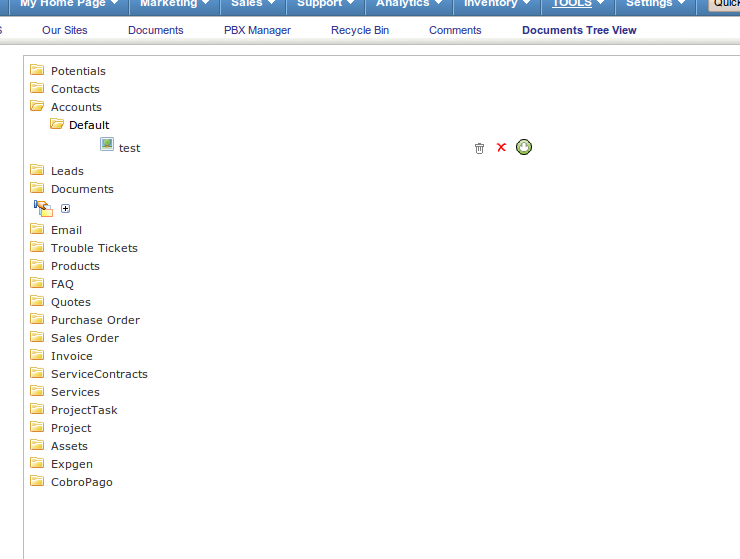740x559 pixels.
Task: Go to the PBX Manager tab
Action: click(257, 30)
